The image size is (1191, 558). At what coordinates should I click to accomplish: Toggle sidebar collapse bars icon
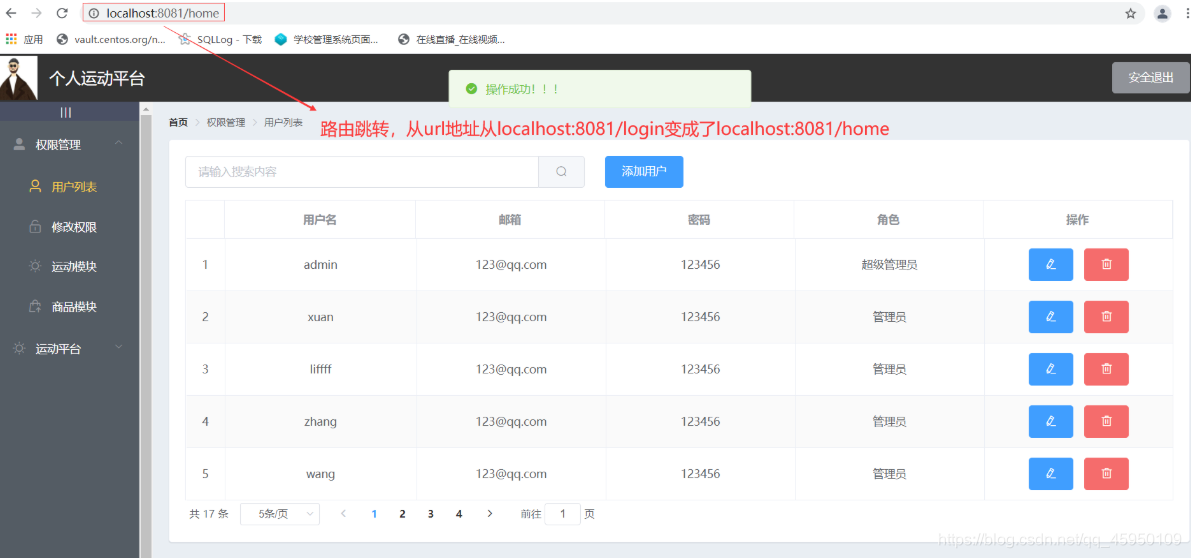pos(66,112)
